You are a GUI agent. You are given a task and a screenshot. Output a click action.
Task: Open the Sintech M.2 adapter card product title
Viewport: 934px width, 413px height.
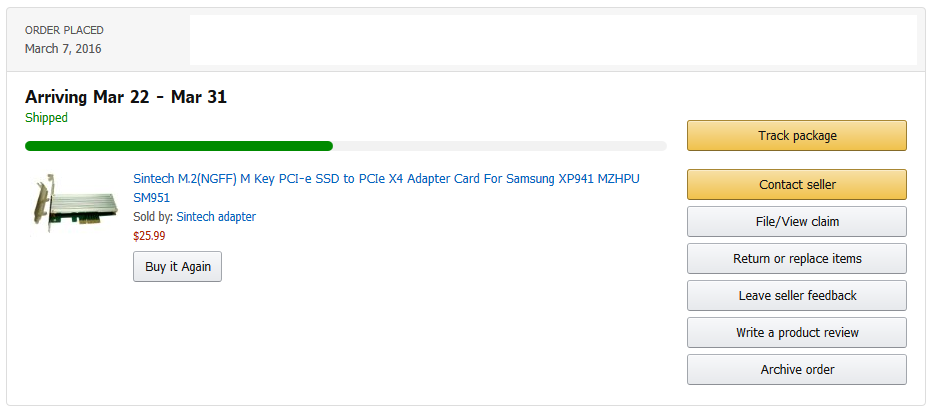coord(386,188)
